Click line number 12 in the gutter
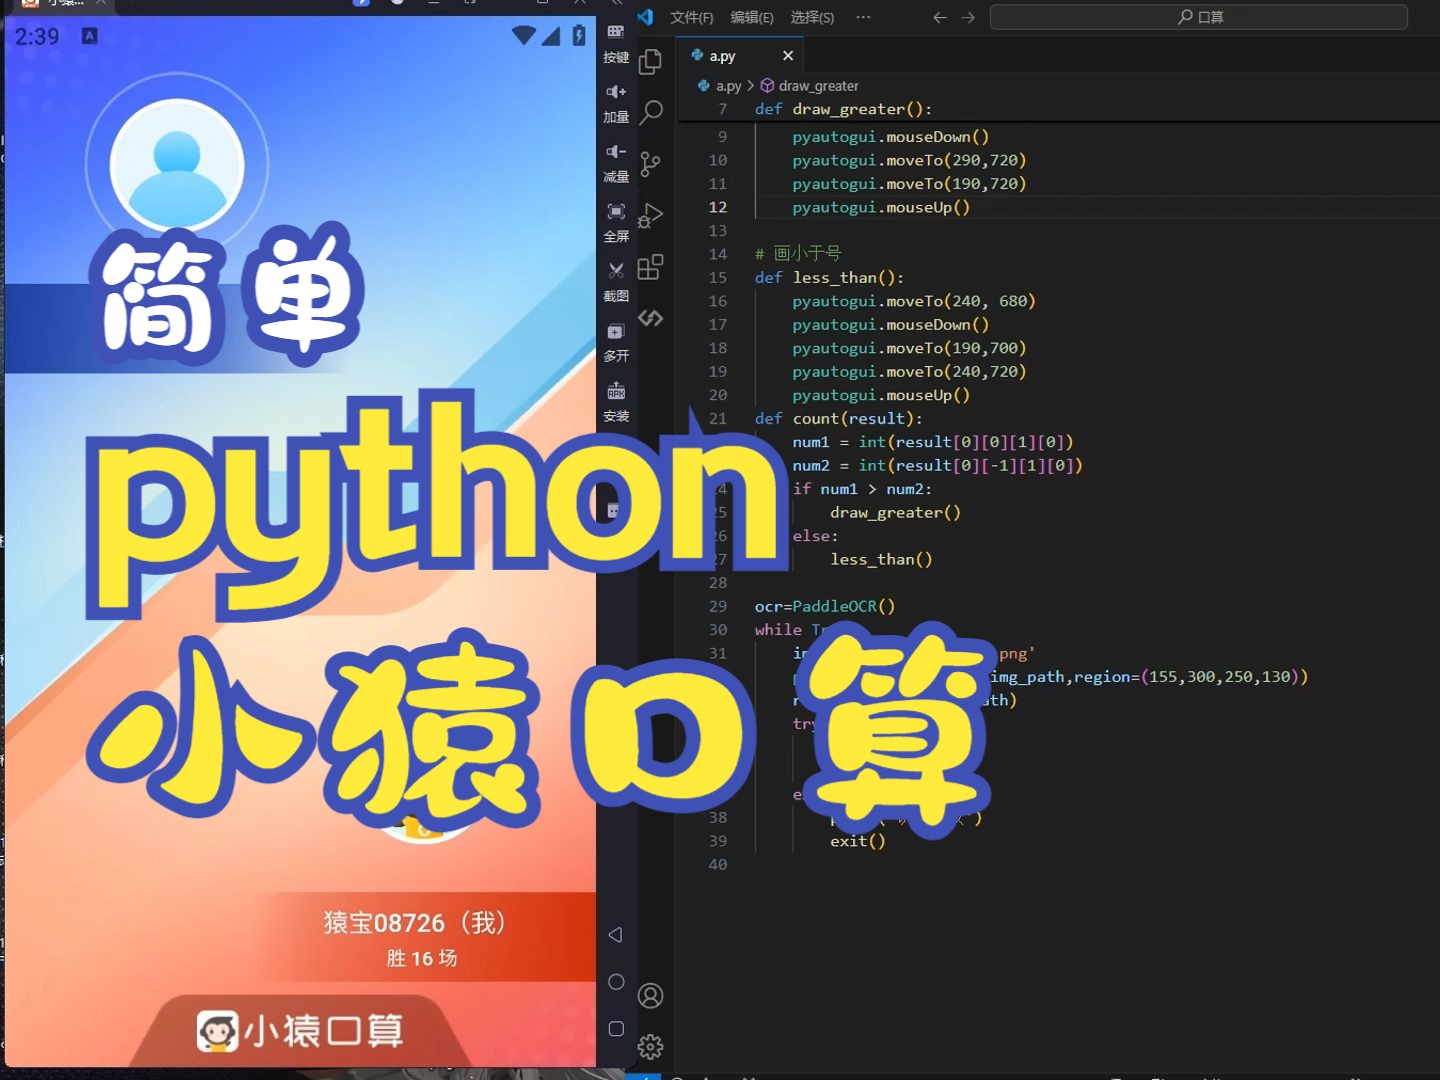1440x1080 pixels. [x=718, y=207]
